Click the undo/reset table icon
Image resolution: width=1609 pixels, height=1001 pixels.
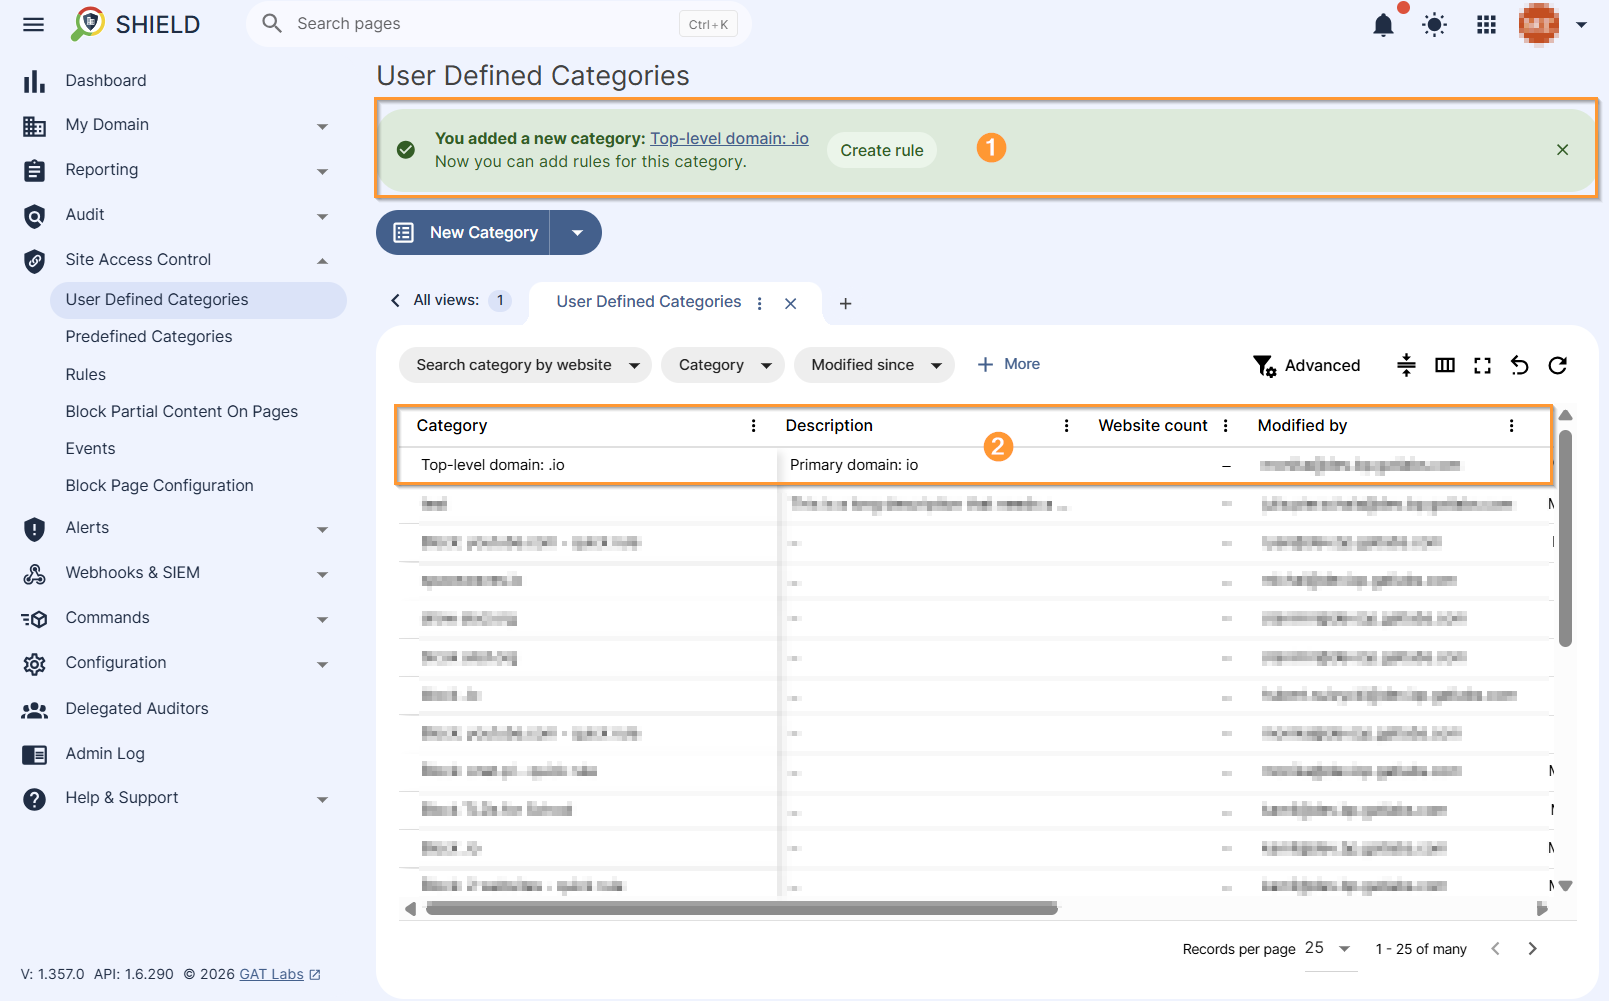point(1520,366)
